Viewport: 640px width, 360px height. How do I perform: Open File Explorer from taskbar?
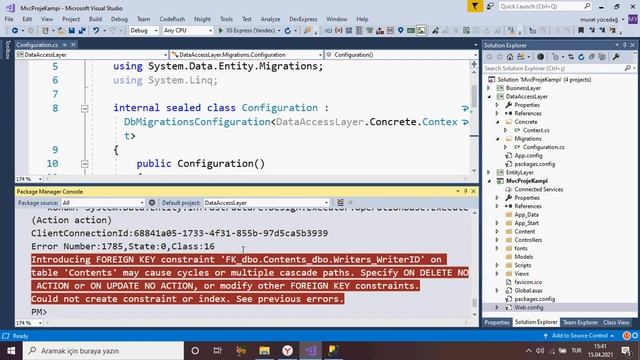tap(264, 351)
